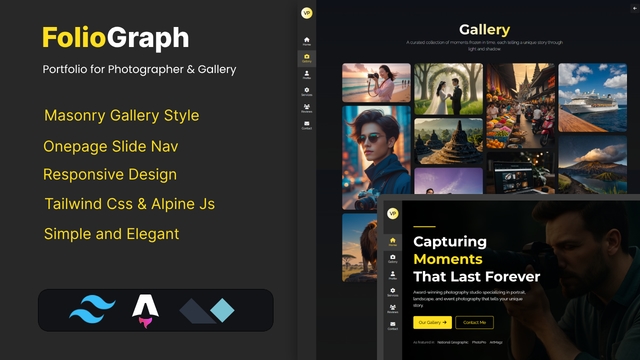The height and width of the screenshot is (360, 640).
Task: Open the National Geographic featured link
Action: 453,342
